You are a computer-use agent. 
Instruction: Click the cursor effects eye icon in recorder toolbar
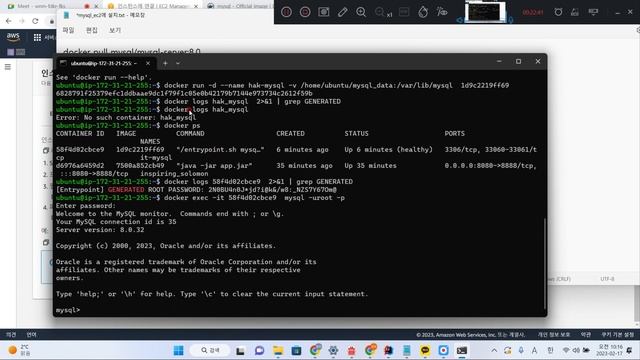click(x=442, y=12)
